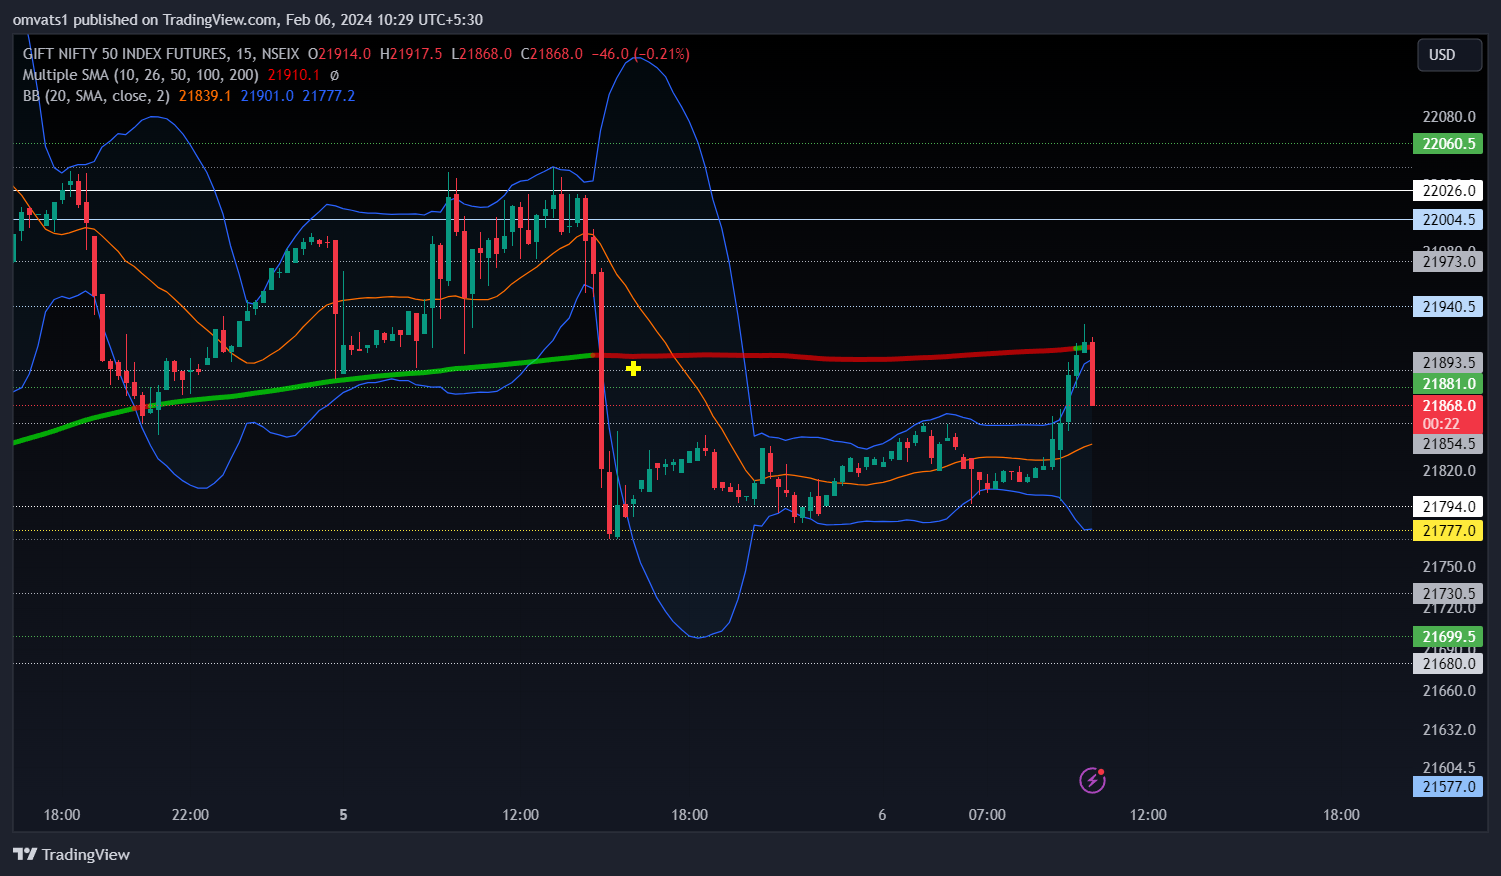The width and height of the screenshot is (1501, 876).
Task: Select the gray 21893.5 price label
Action: coord(1448,363)
